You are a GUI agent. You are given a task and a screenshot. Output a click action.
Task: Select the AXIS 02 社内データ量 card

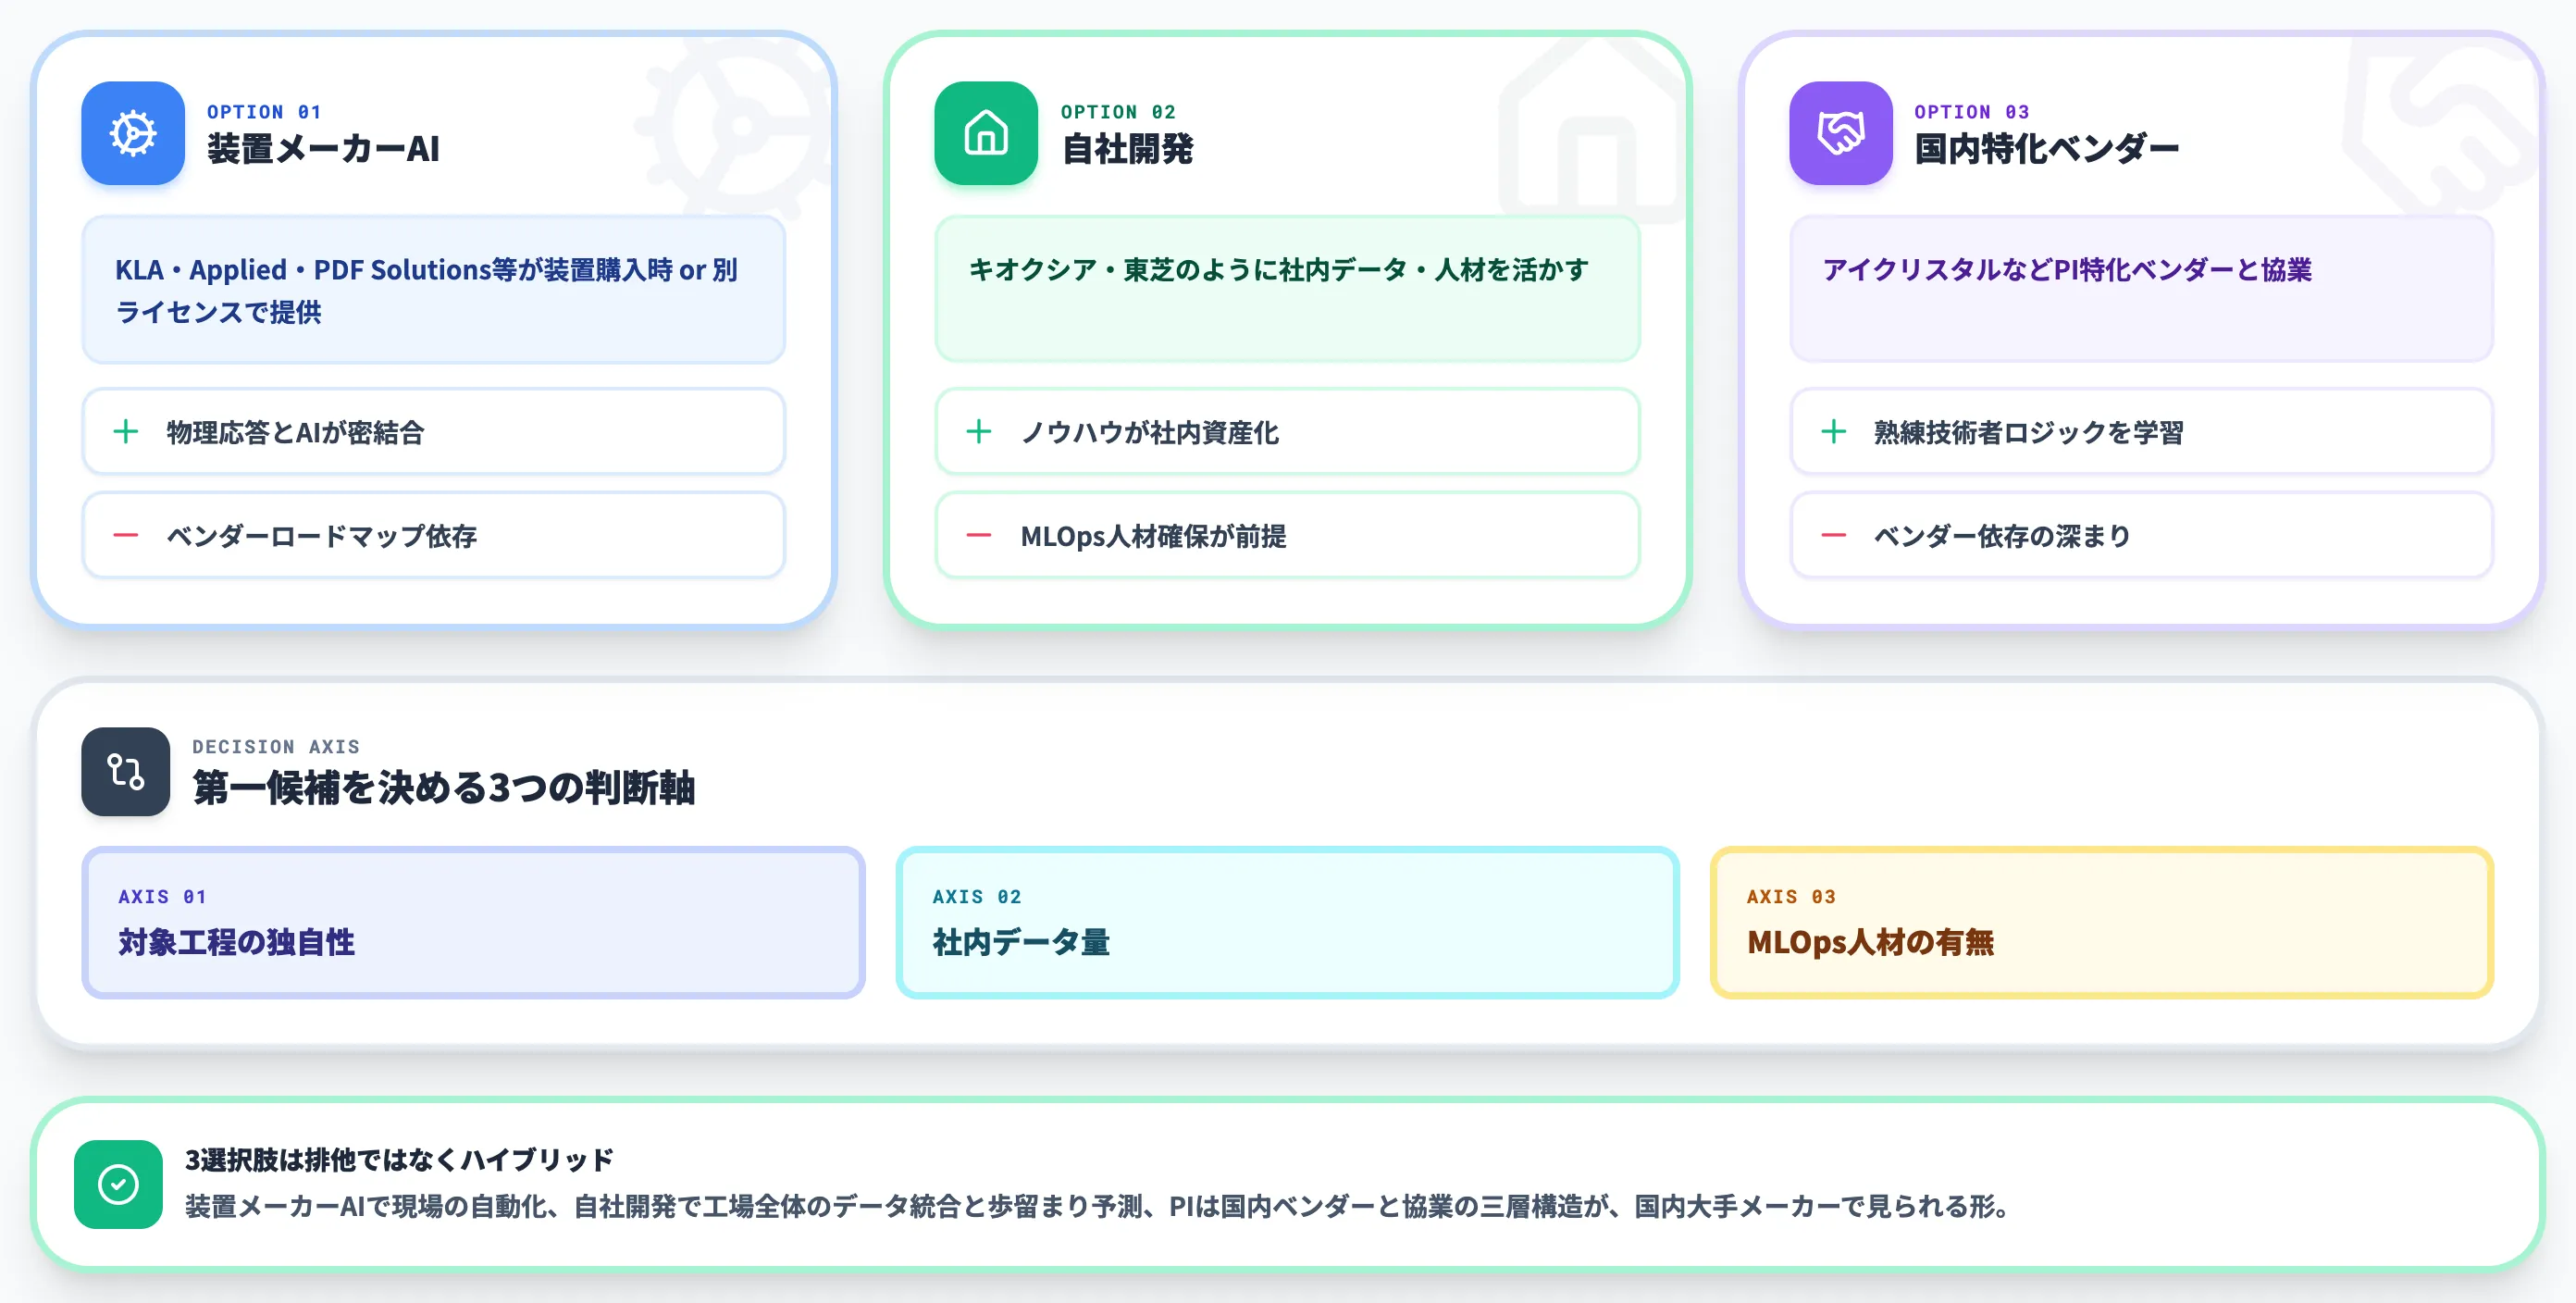1287,922
